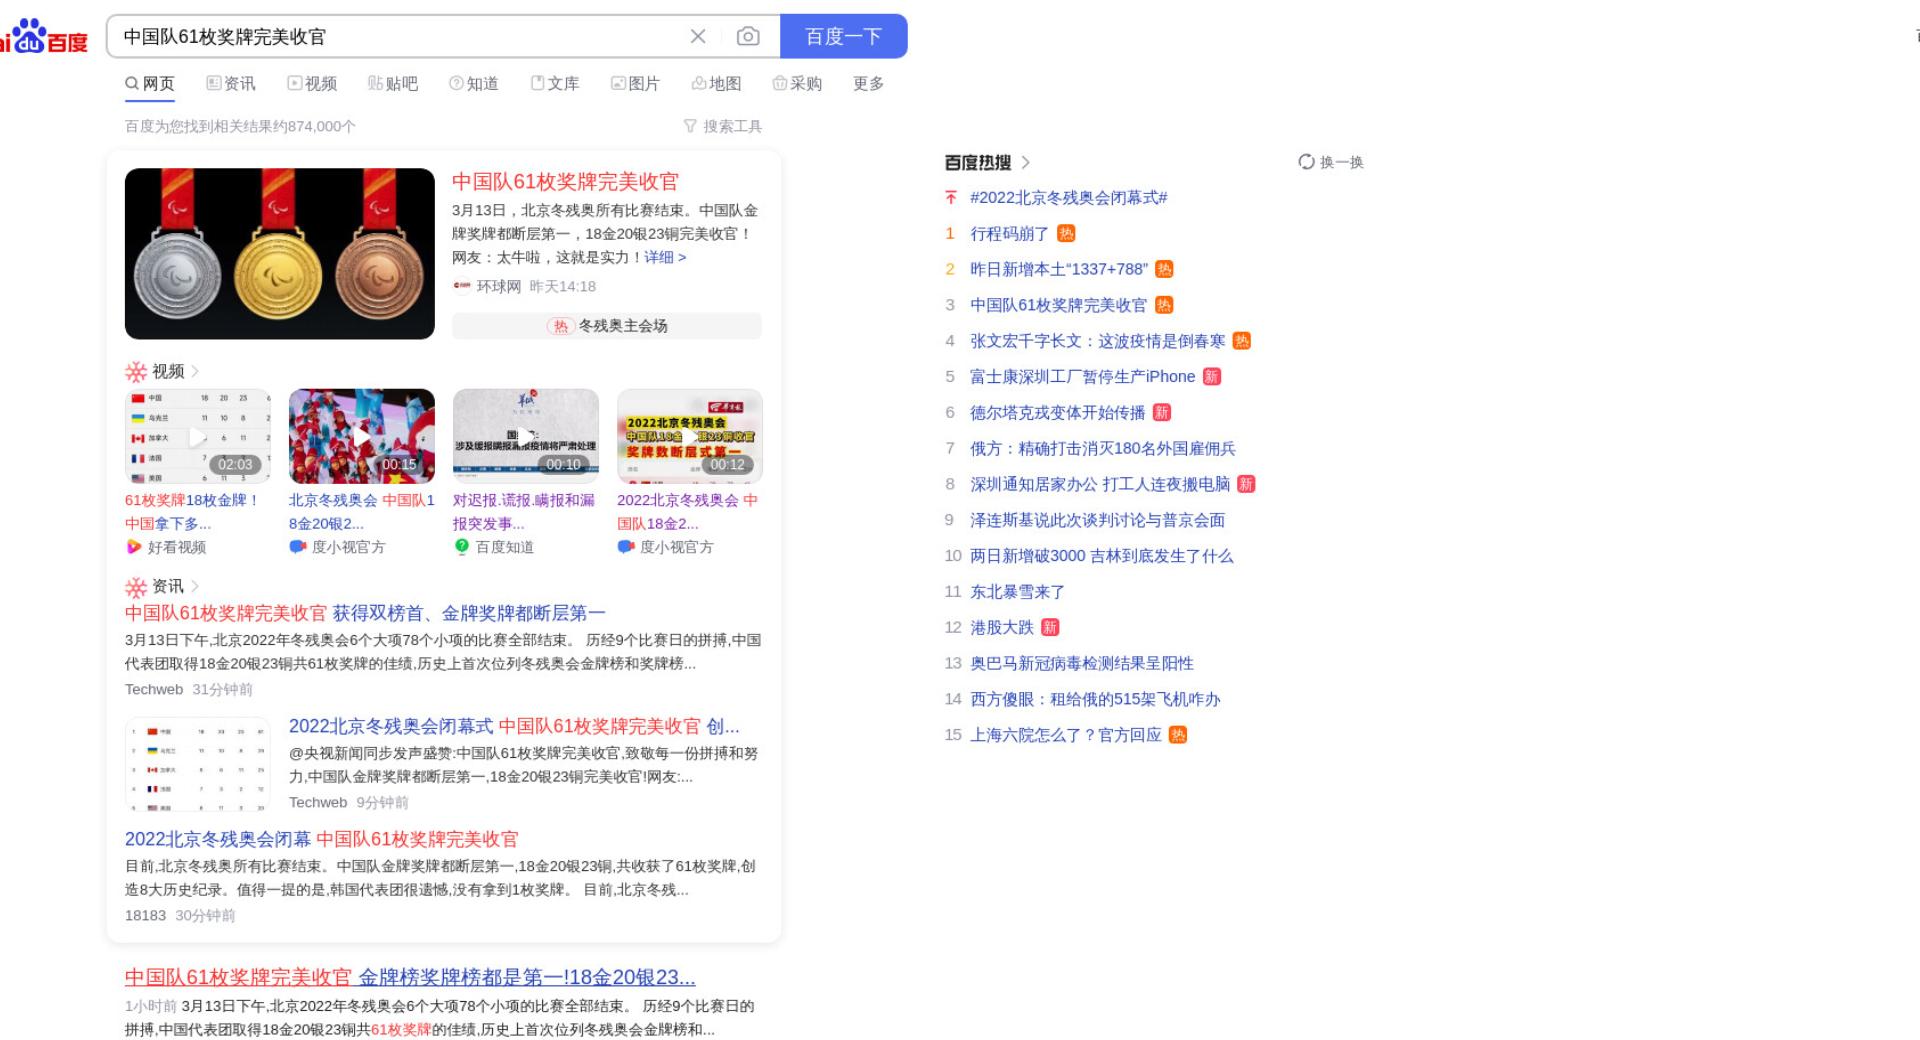Open hot search 两日新增破3000
The width and height of the screenshot is (1920, 1040).
tap(1101, 556)
